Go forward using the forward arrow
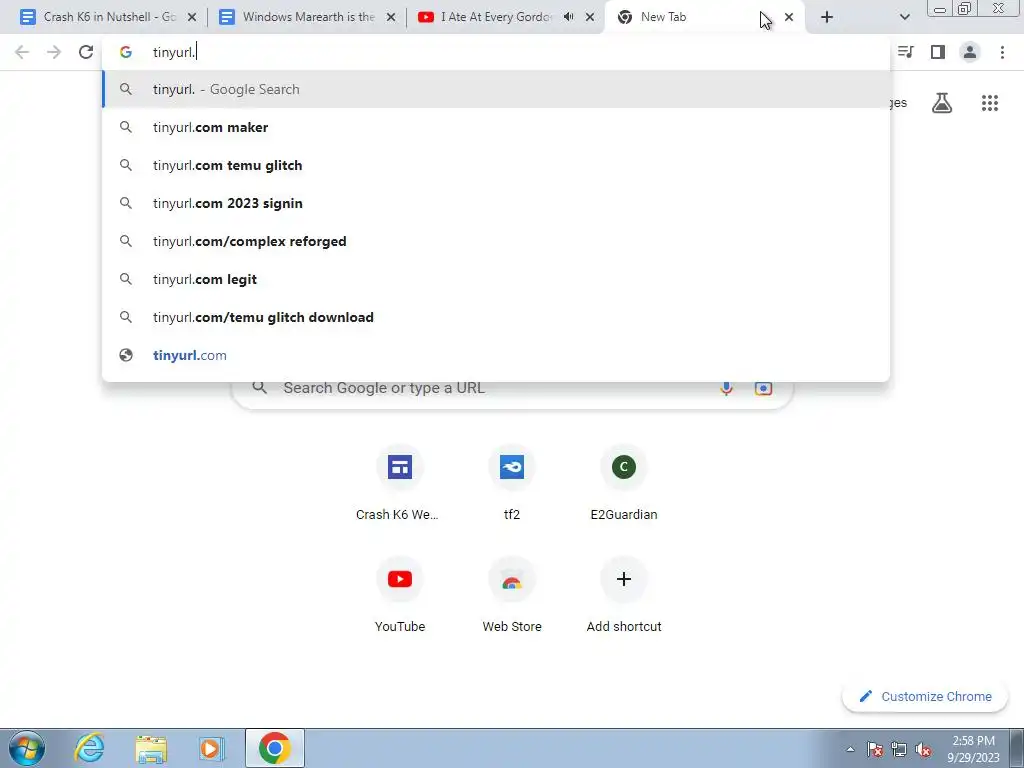 tap(54, 52)
